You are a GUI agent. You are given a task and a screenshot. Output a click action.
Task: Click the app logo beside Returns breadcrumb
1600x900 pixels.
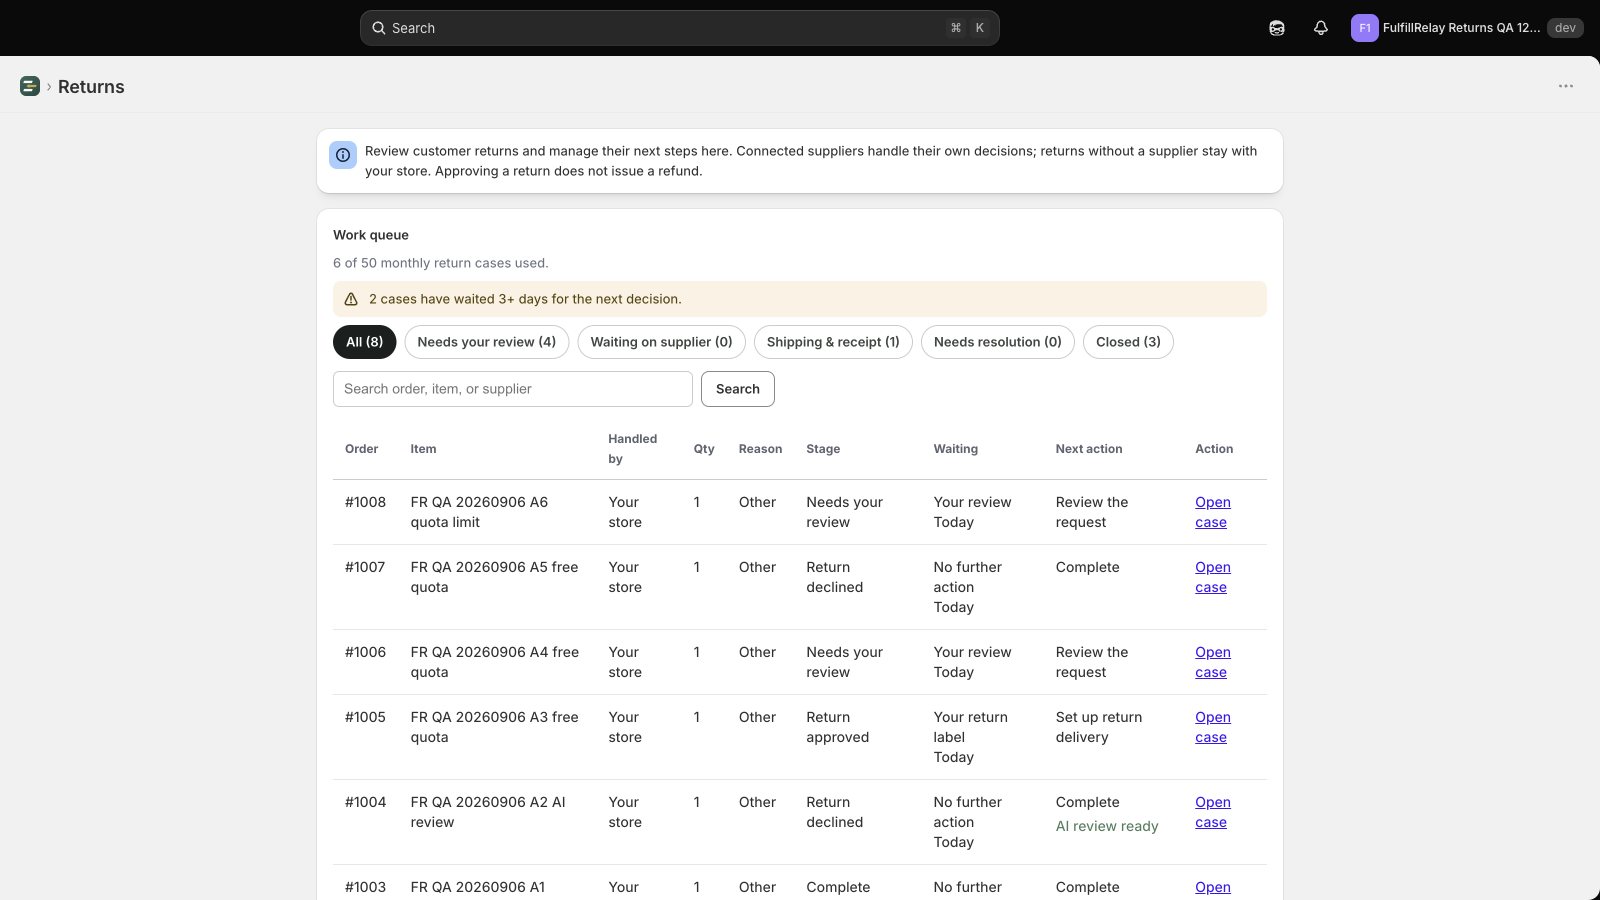30,86
